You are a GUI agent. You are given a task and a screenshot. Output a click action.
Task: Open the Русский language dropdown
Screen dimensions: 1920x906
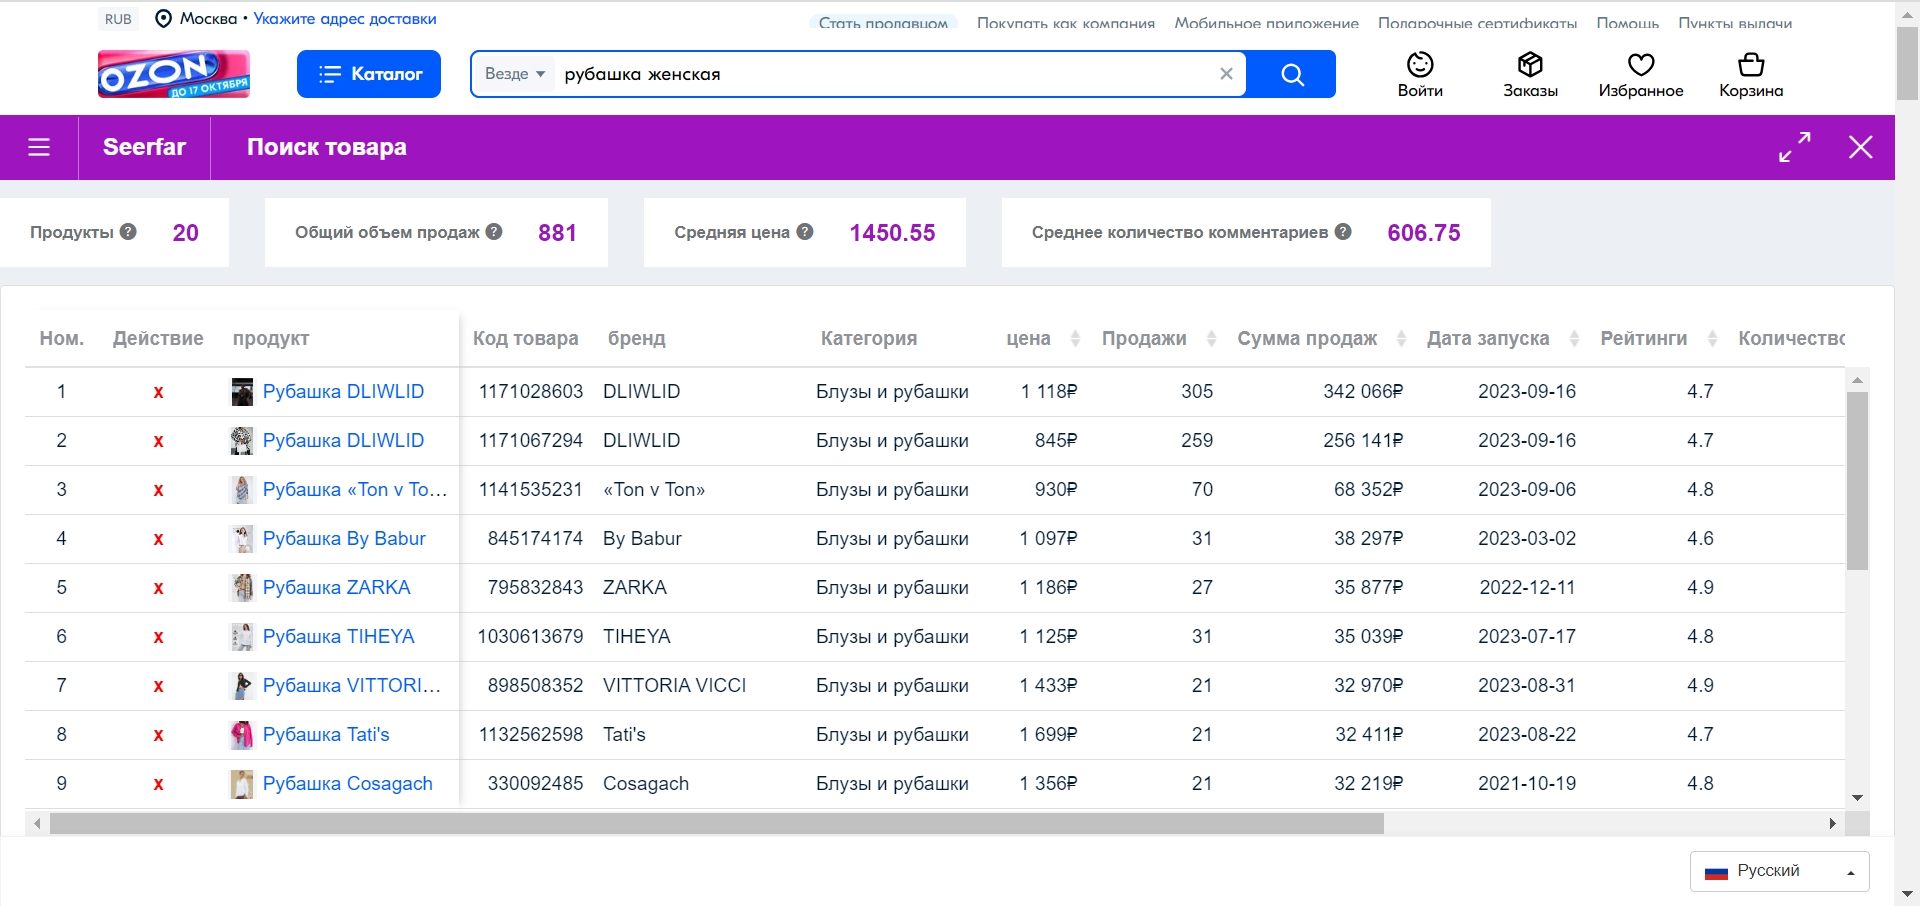click(x=1779, y=871)
